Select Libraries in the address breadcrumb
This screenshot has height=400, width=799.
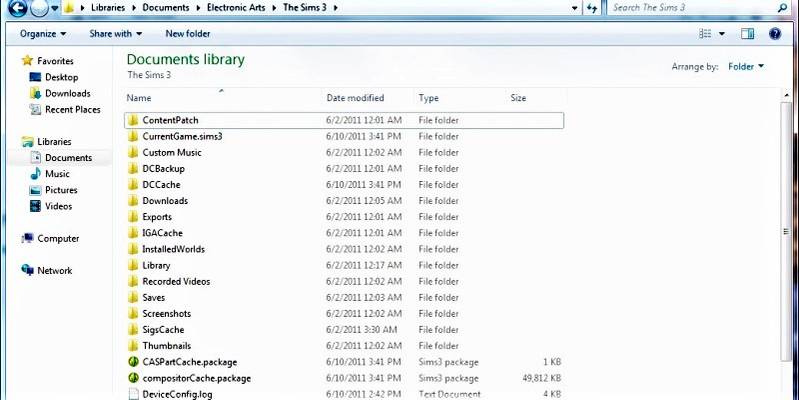(x=108, y=8)
